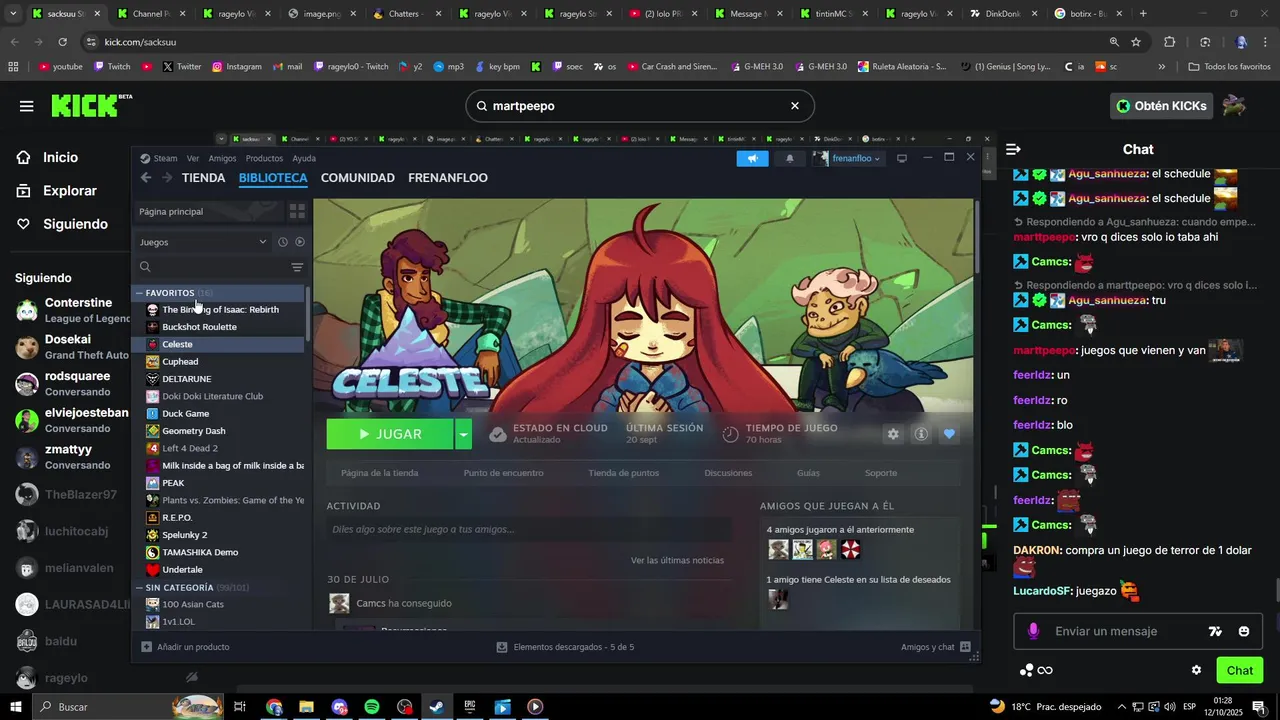
Task: Open Celeste Guías link
Action: coord(808,473)
